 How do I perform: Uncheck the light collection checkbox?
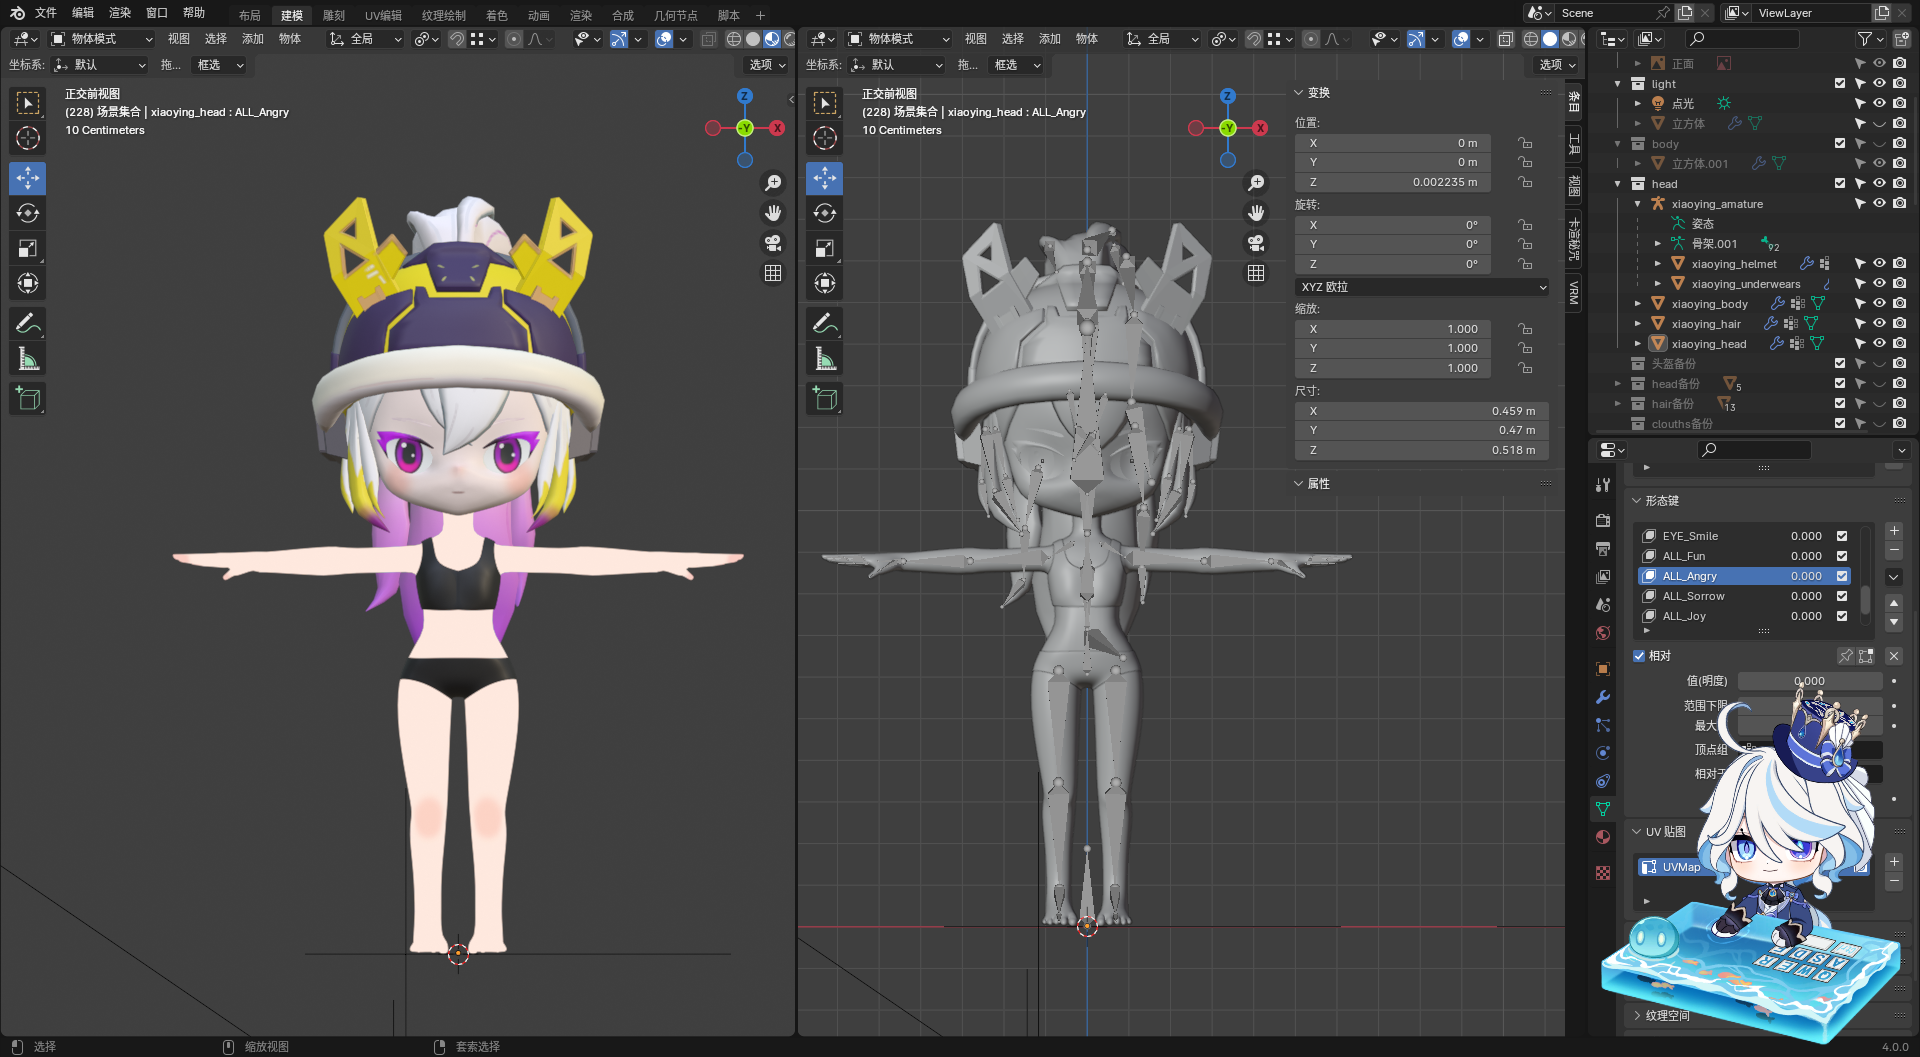point(1840,84)
